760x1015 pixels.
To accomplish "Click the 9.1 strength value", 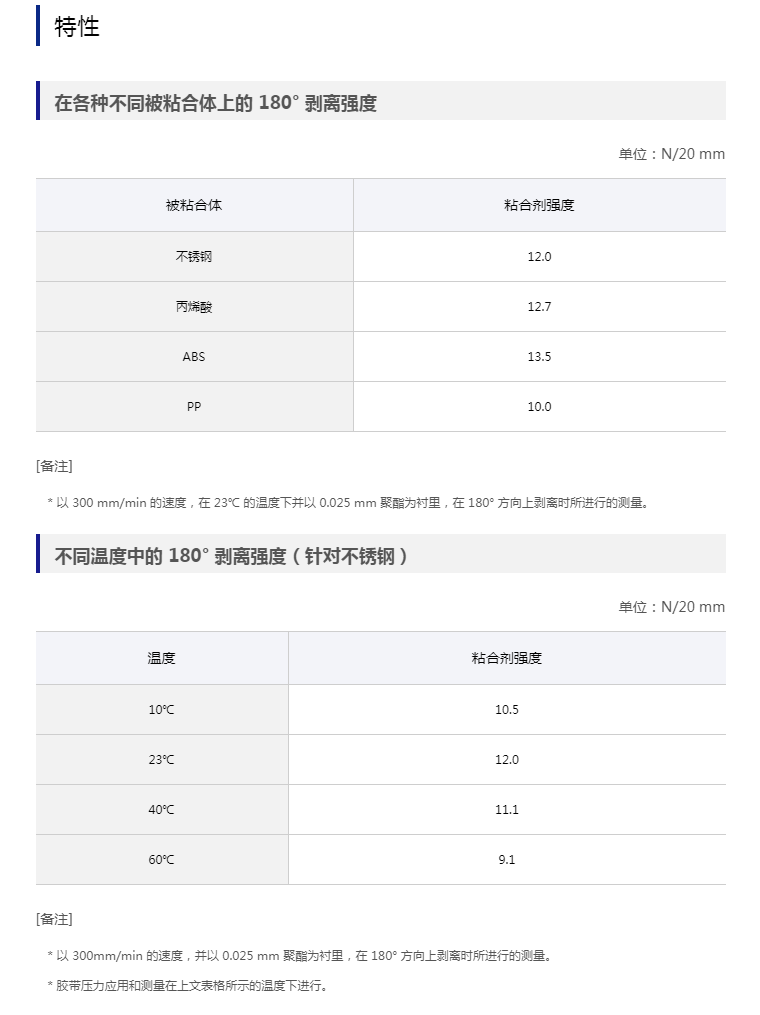I will [507, 859].
